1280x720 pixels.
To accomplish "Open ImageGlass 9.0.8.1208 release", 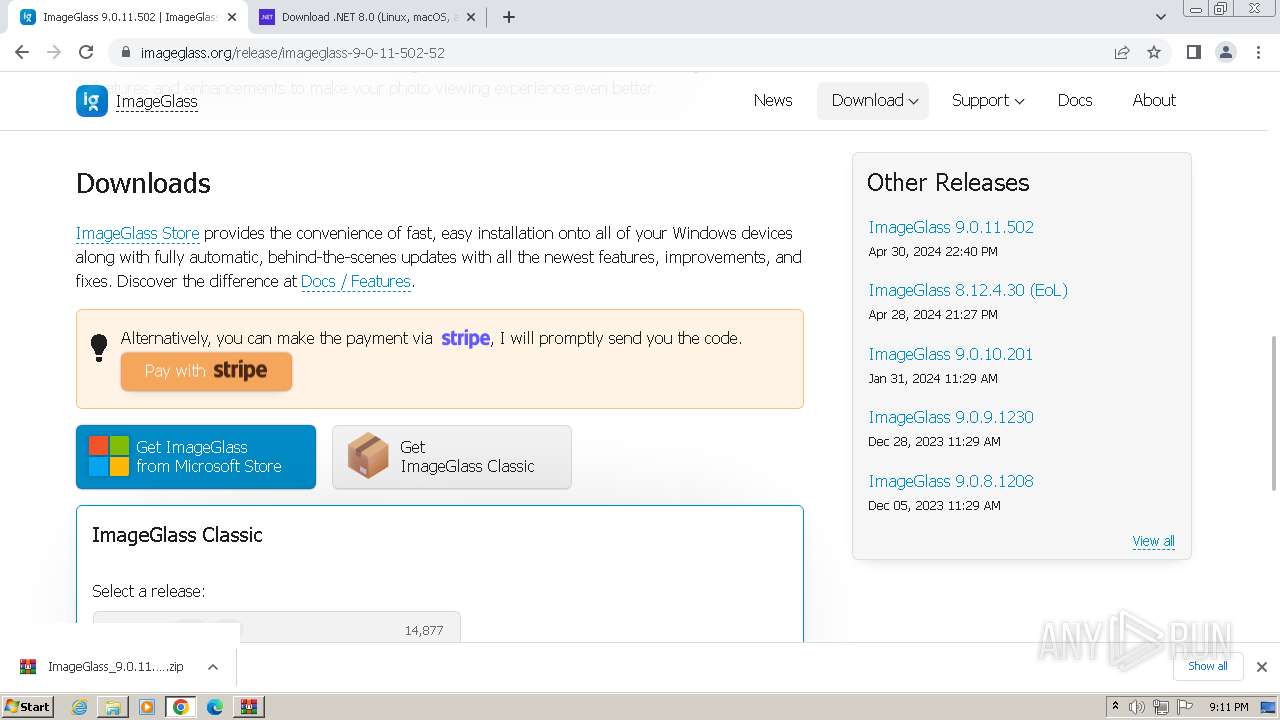I will 951,481.
